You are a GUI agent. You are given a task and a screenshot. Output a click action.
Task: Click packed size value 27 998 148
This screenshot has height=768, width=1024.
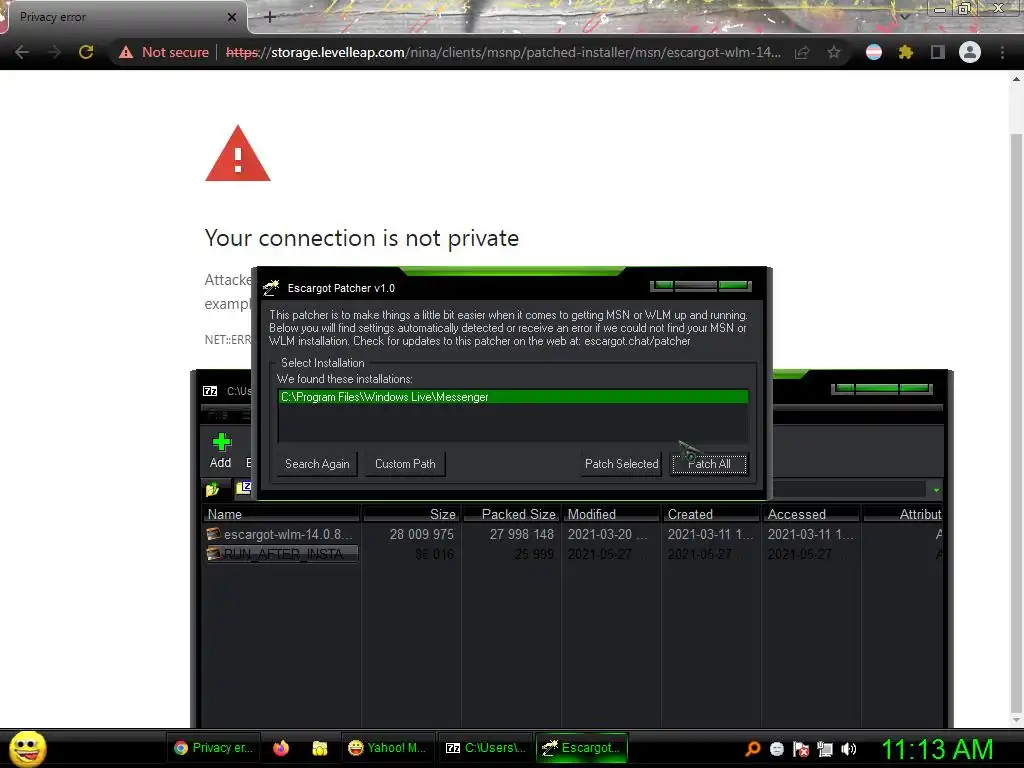522,534
